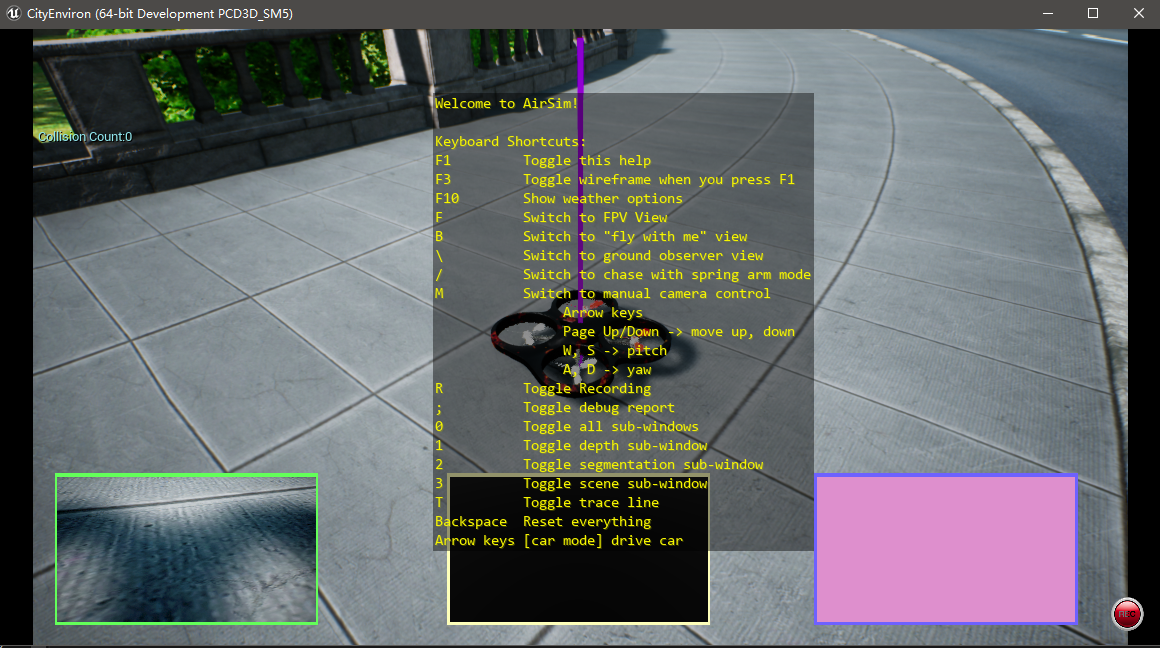Click the Collision Count indicator

84,136
